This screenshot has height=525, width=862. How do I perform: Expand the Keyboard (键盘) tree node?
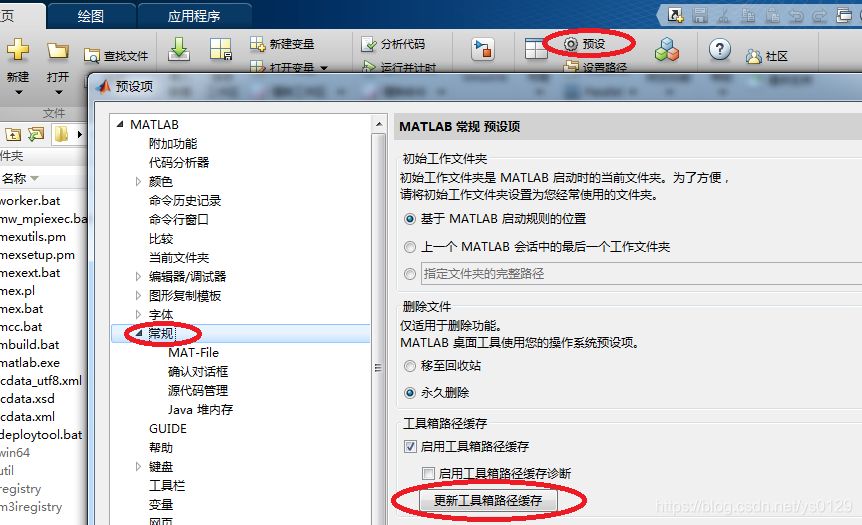(x=139, y=467)
